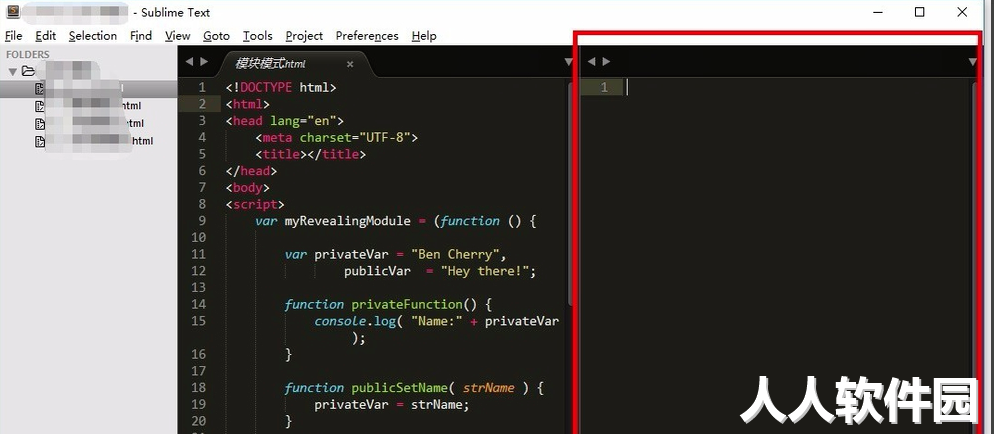Click the FOLDERS sidebar heading
Image resolution: width=994 pixels, height=434 pixels.
click(28, 54)
